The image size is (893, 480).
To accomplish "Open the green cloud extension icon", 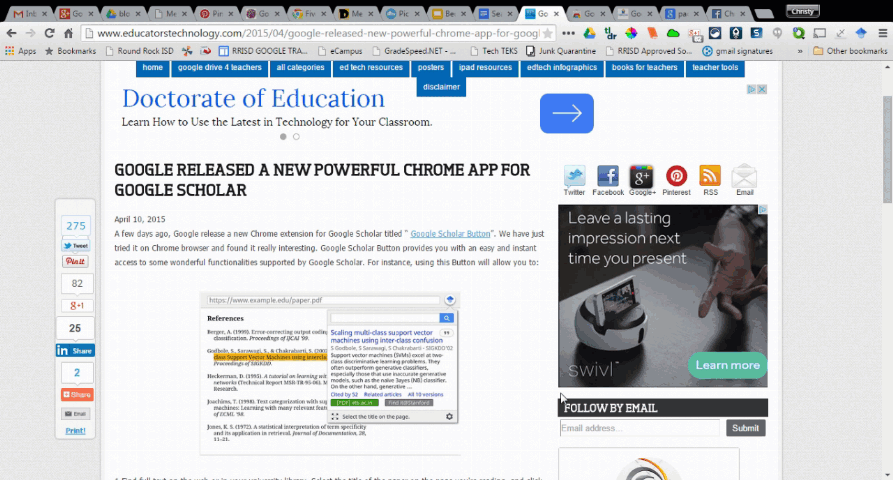I will click(673, 33).
